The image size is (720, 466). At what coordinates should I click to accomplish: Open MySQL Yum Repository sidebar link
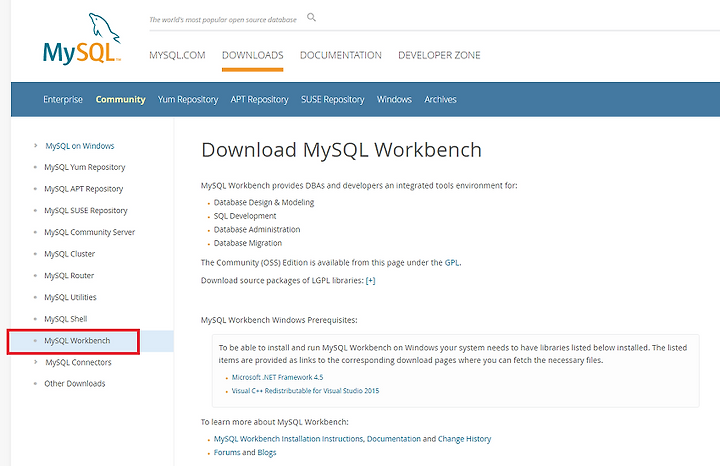[x=84, y=167]
